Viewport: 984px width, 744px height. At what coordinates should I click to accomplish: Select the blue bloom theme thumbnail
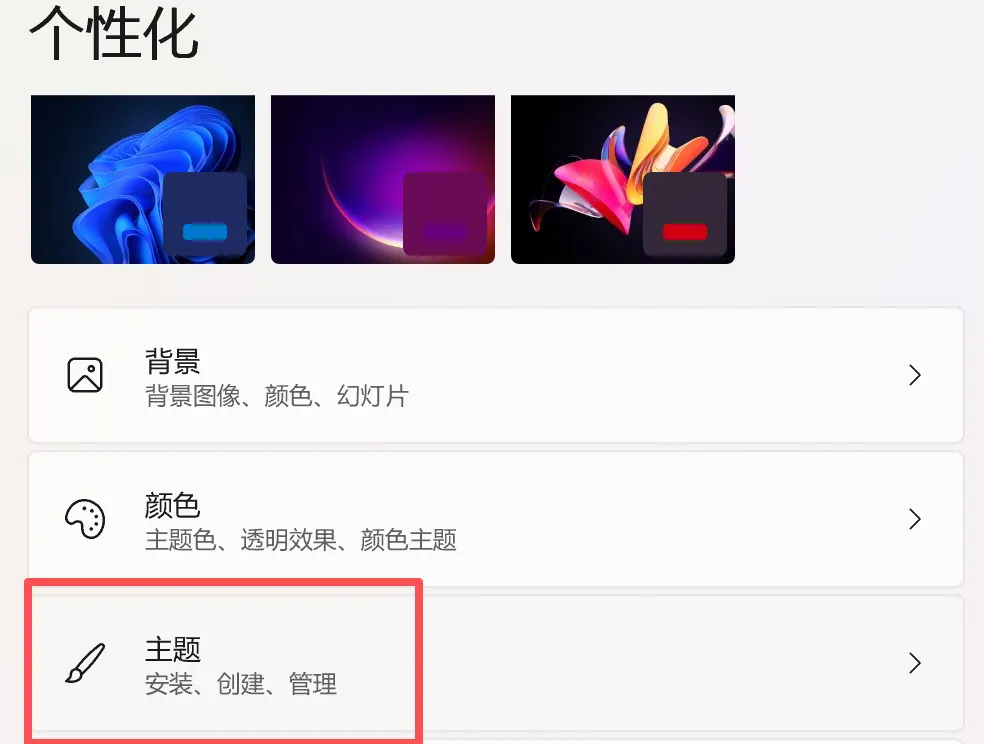click(143, 179)
